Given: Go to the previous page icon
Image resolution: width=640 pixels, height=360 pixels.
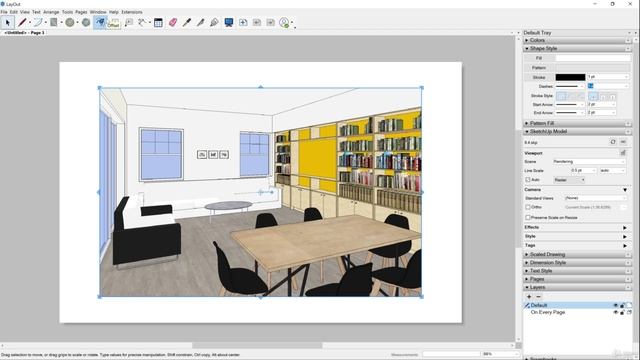Looking at the screenshot, I should pos(257,22).
